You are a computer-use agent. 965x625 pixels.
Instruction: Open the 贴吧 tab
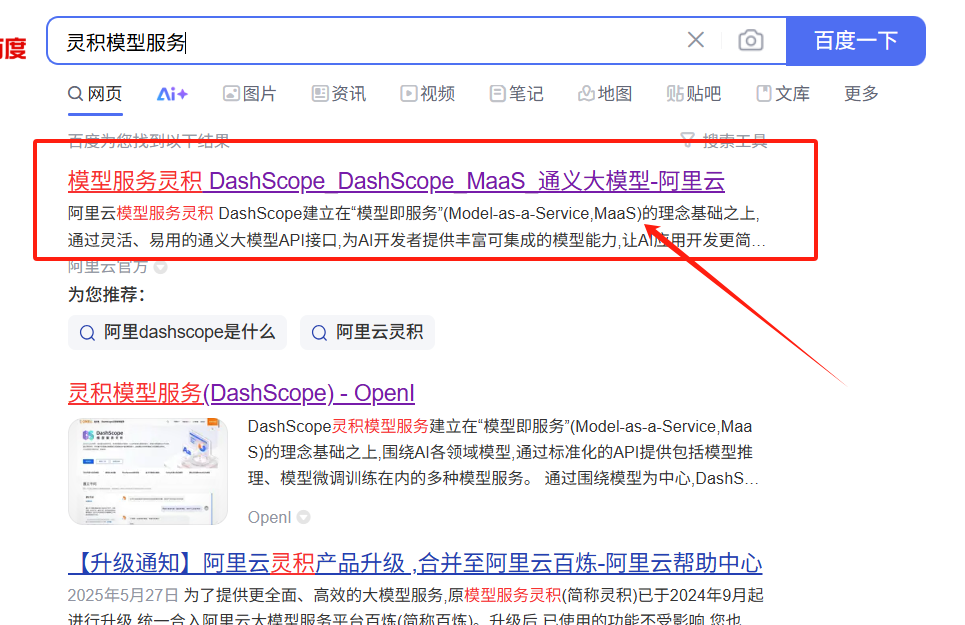(694, 94)
